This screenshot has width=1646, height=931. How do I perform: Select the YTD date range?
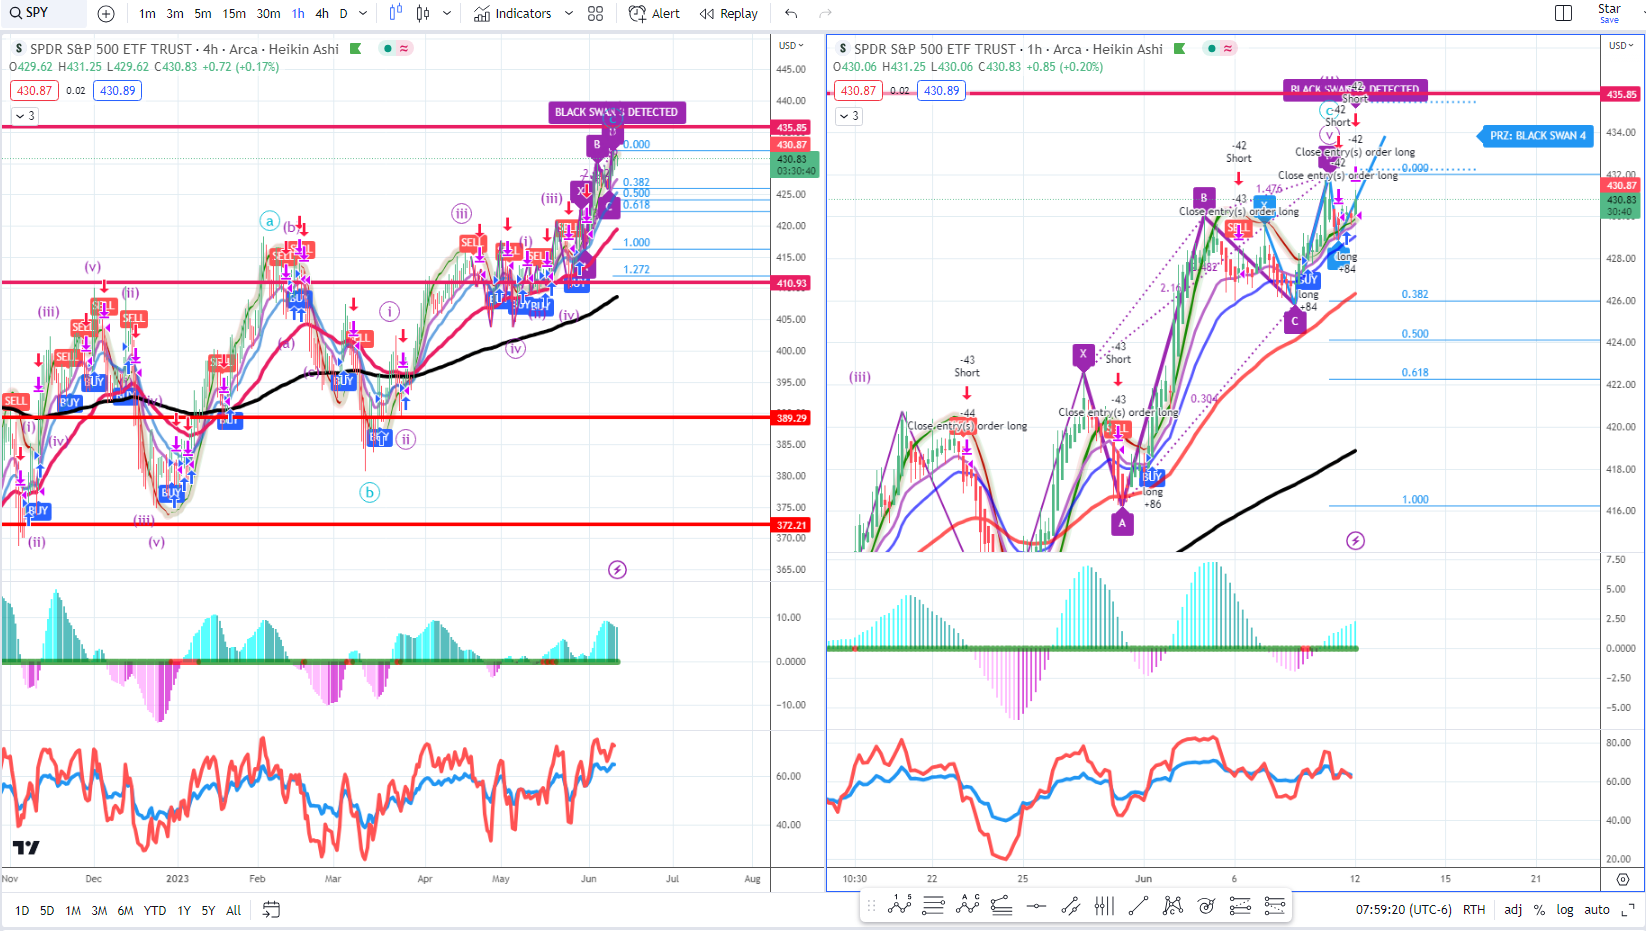coord(155,911)
